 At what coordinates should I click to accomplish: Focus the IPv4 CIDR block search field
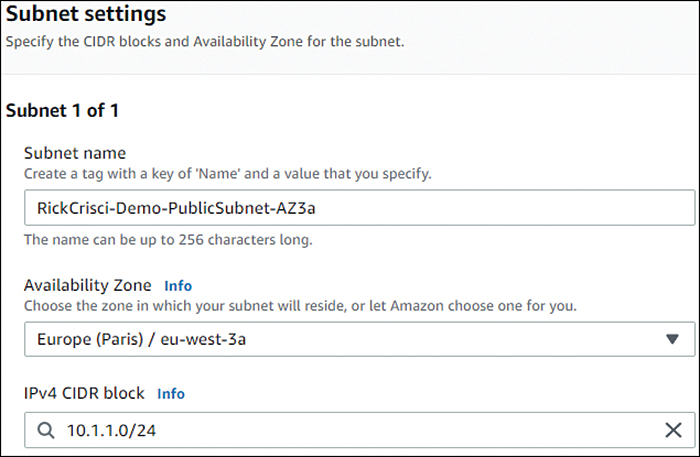point(359,430)
